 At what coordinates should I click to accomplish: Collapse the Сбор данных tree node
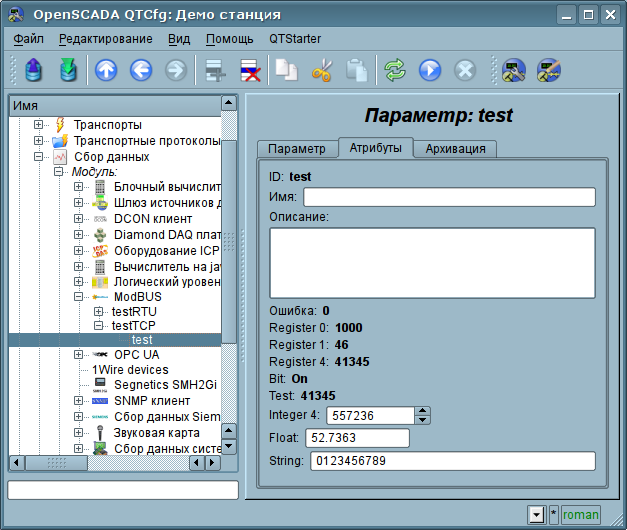coord(38,156)
